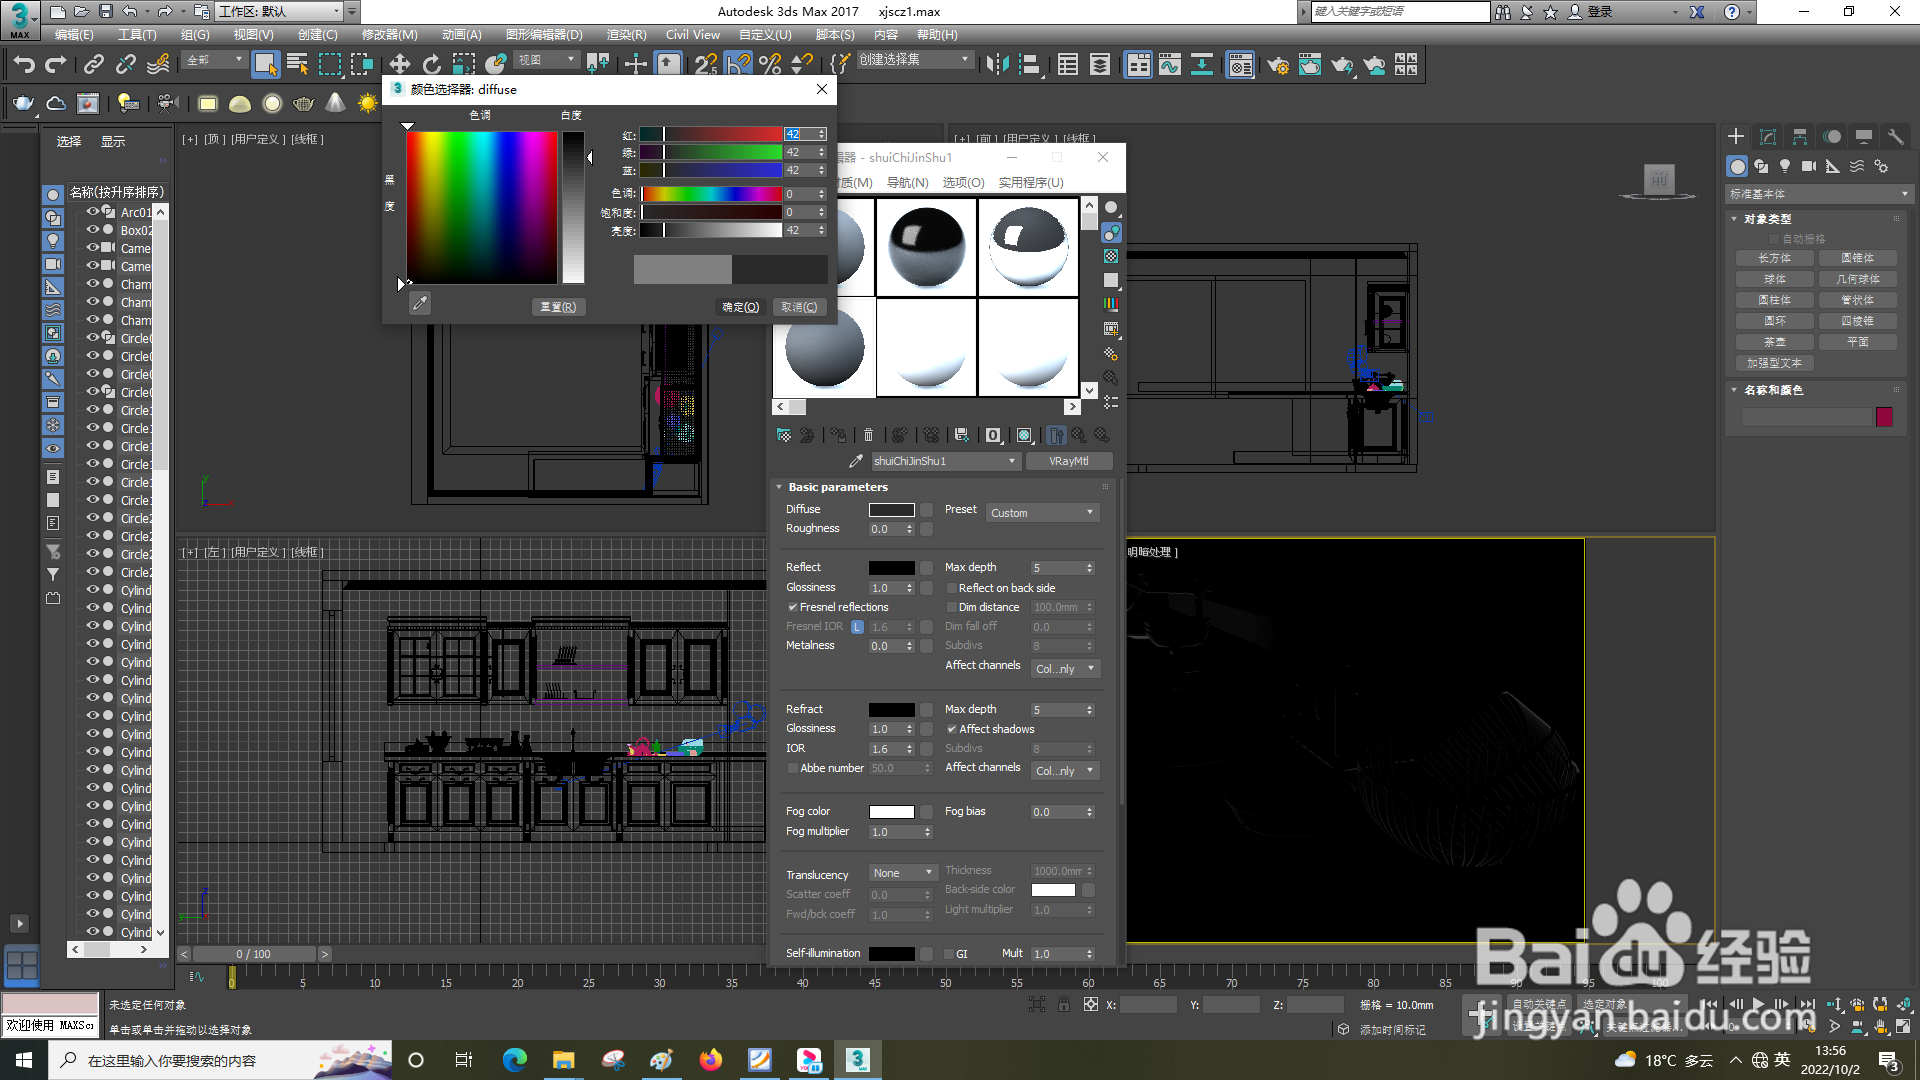Open Refract Affect channels dropdown
Viewport: 1920px width, 1082px height.
(1066, 771)
